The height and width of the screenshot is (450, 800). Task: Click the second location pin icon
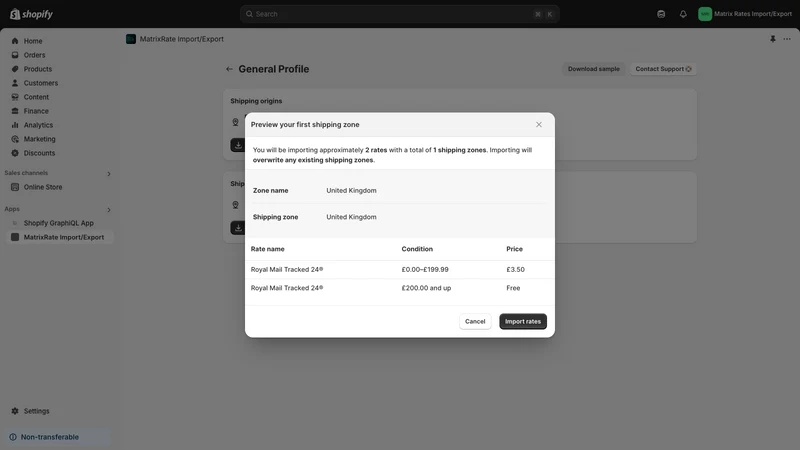click(x=235, y=205)
